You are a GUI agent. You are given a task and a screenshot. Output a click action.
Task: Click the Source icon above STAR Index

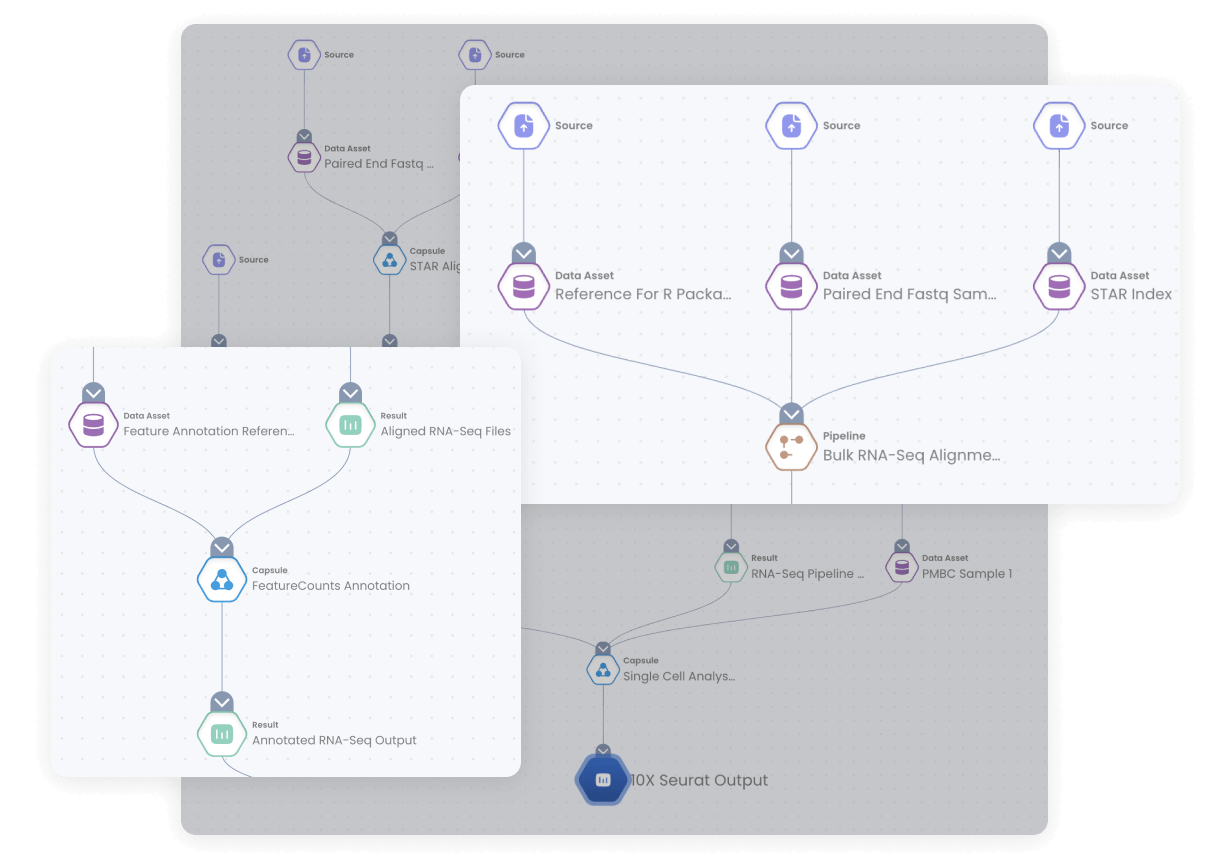click(1059, 125)
